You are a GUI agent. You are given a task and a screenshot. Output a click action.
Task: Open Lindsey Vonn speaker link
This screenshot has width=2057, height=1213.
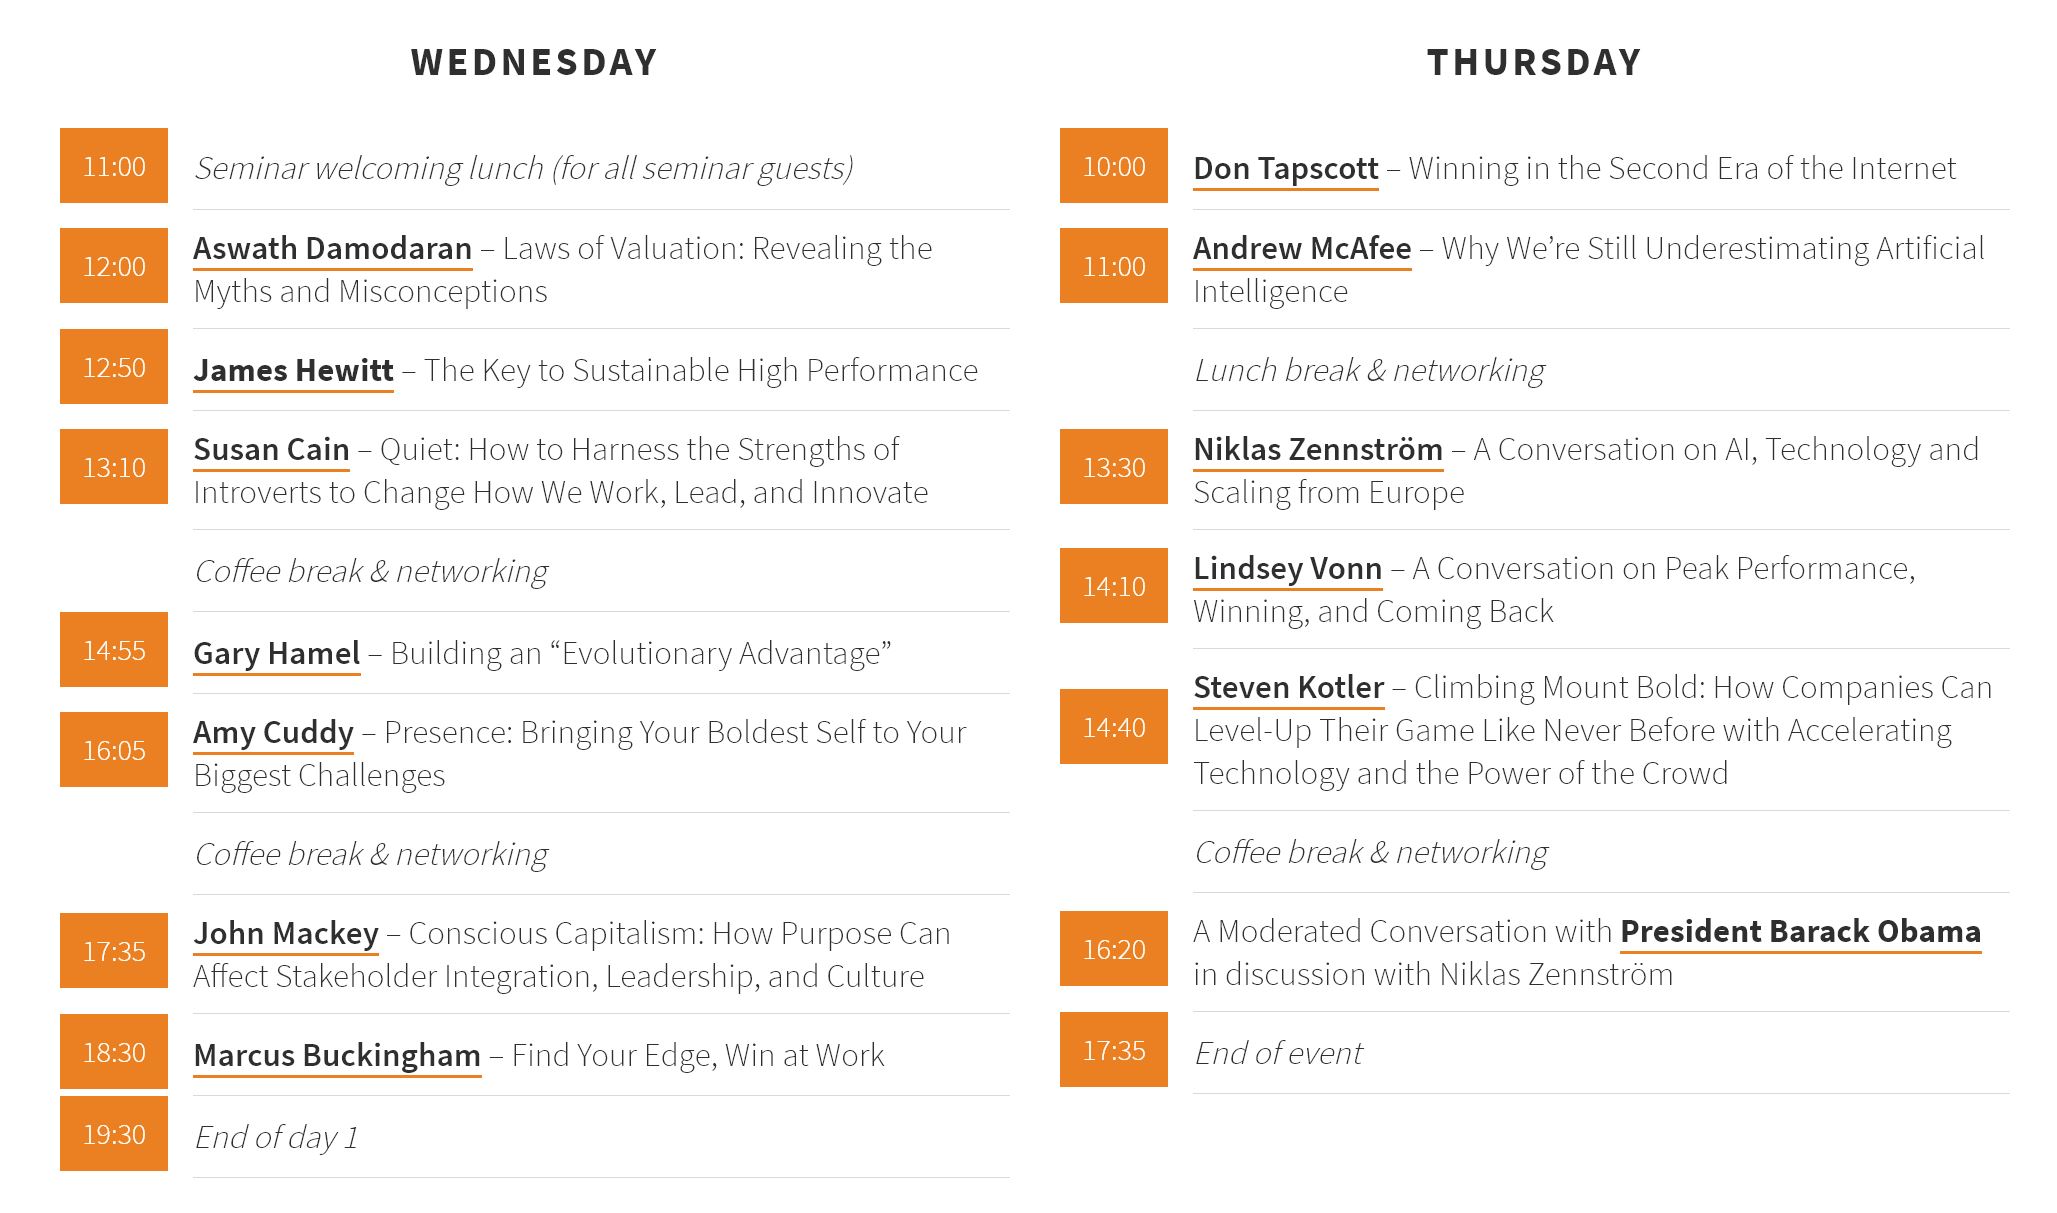pos(1287,569)
